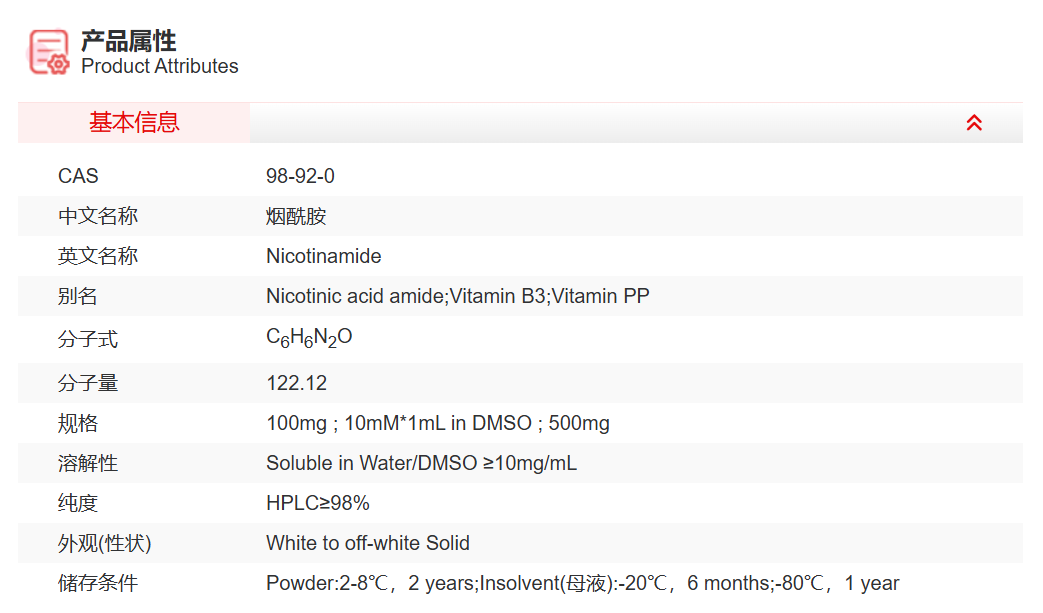Collapse the 基本信息 section with the red chevron
The image size is (1043, 613).
[974, 123]
